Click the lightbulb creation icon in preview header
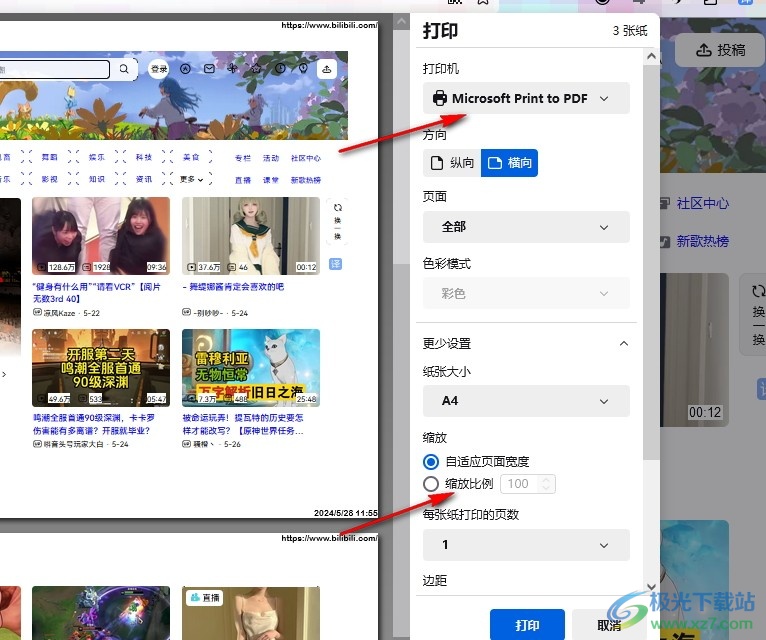Viewport: 766px width, 640px height. [x=303, y=68]
